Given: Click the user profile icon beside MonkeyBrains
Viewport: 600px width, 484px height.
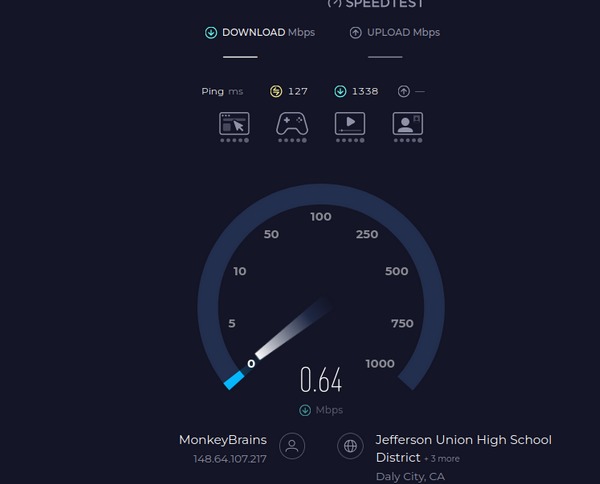Looking at the screenshot, I should (x=292, y=446).
